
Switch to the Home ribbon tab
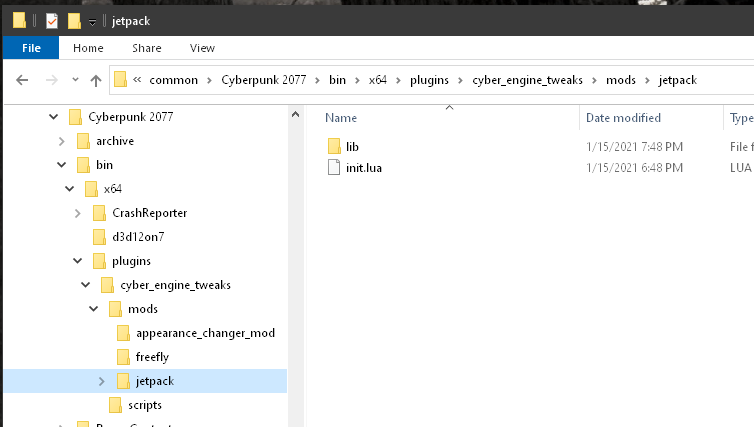point(88,47)
